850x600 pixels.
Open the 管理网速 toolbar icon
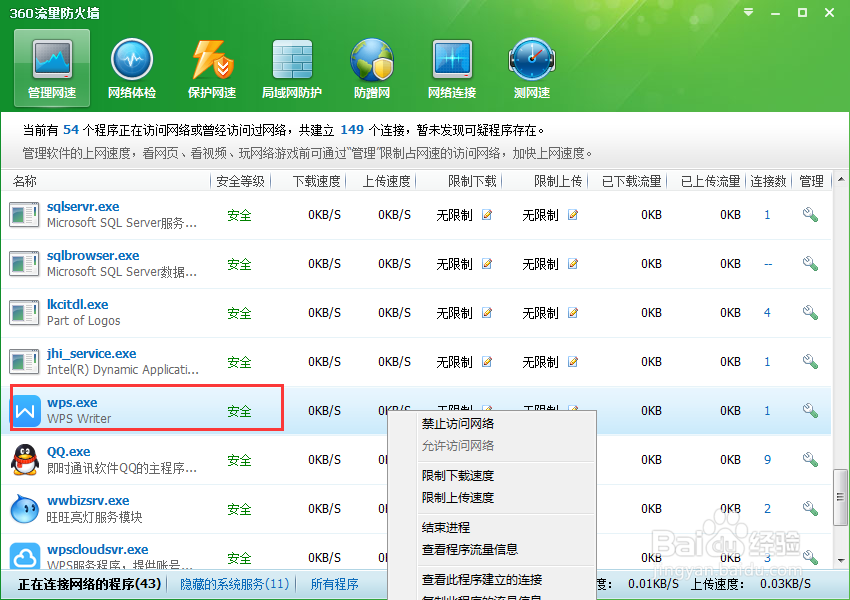coord(52,68)
